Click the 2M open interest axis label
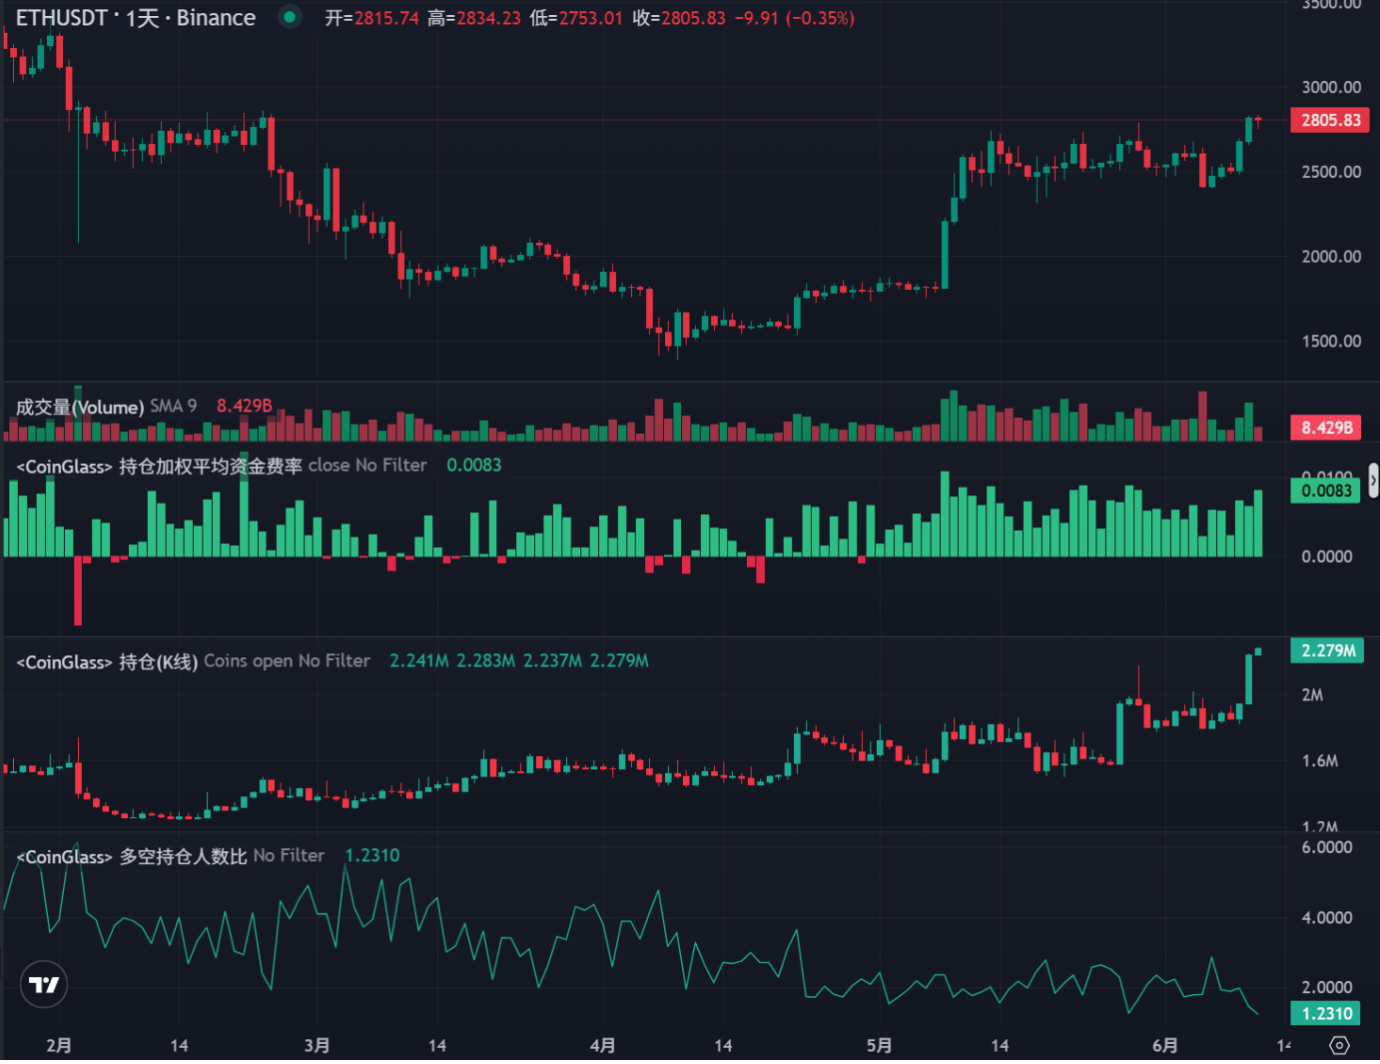This screenshot has width=1380, height=1064. click(1312, 695)
